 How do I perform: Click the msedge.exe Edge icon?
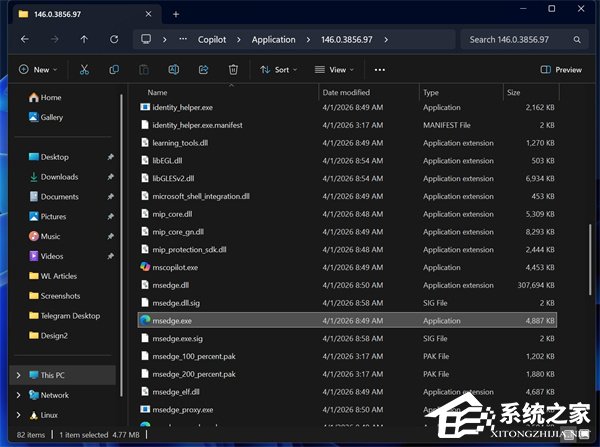[x=145, y=320]
